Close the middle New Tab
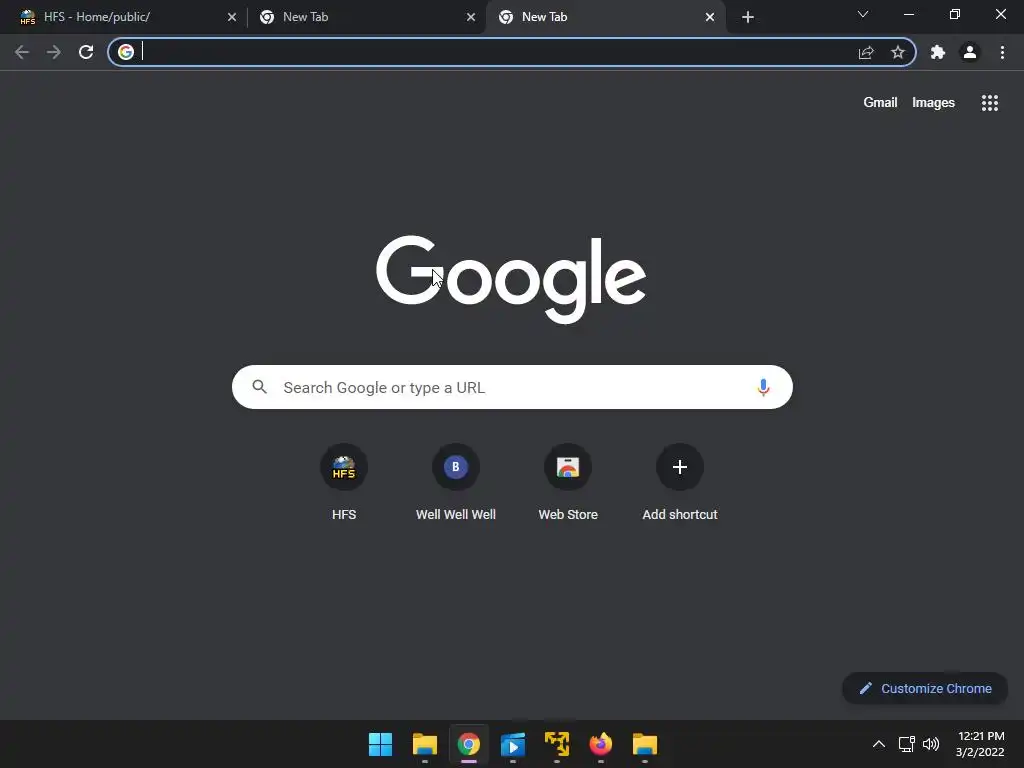1024x768 pixels. pos(471,17)
